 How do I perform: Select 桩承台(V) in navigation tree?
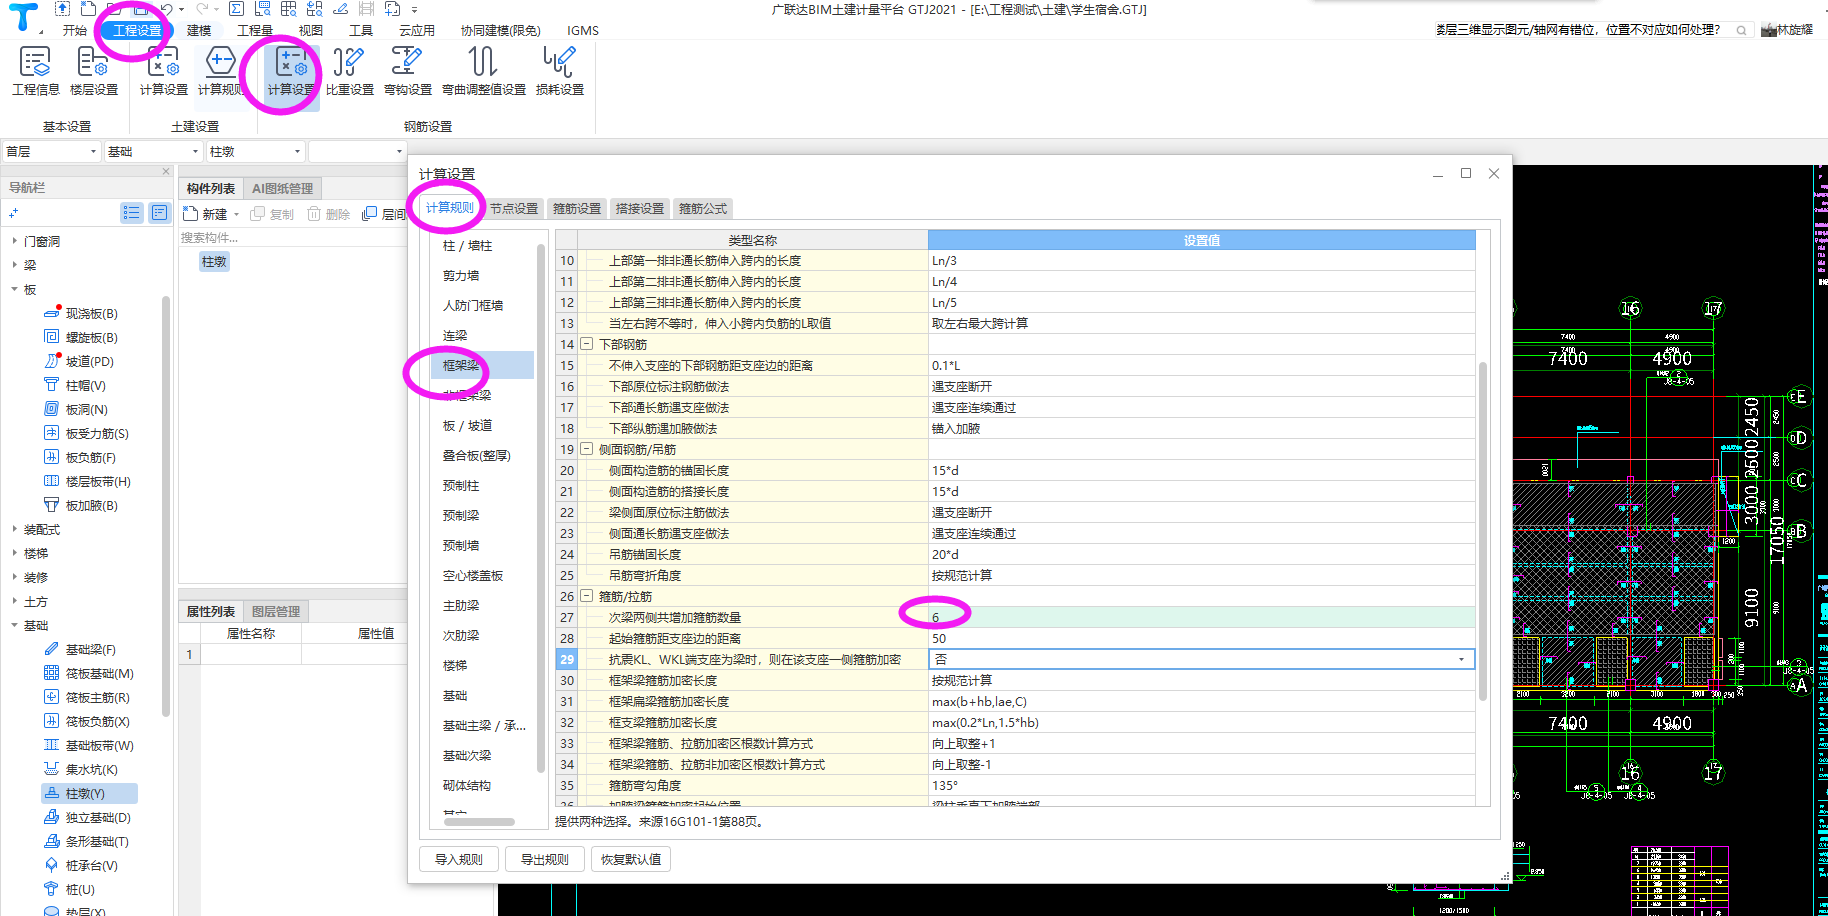coord(81,865)
